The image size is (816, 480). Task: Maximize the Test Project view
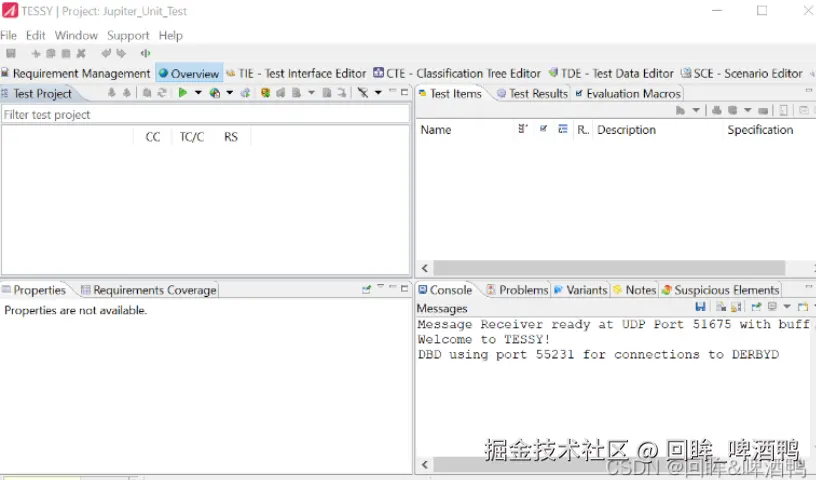[404, 92]
